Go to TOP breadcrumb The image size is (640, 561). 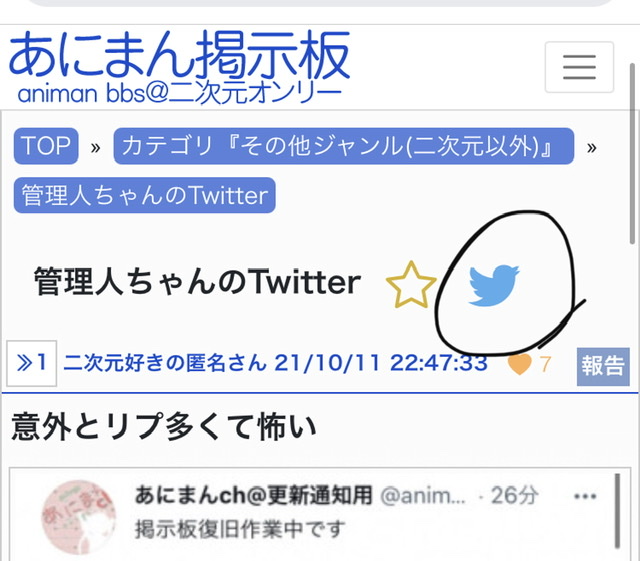pyautogui.click(x=46, y=146)
